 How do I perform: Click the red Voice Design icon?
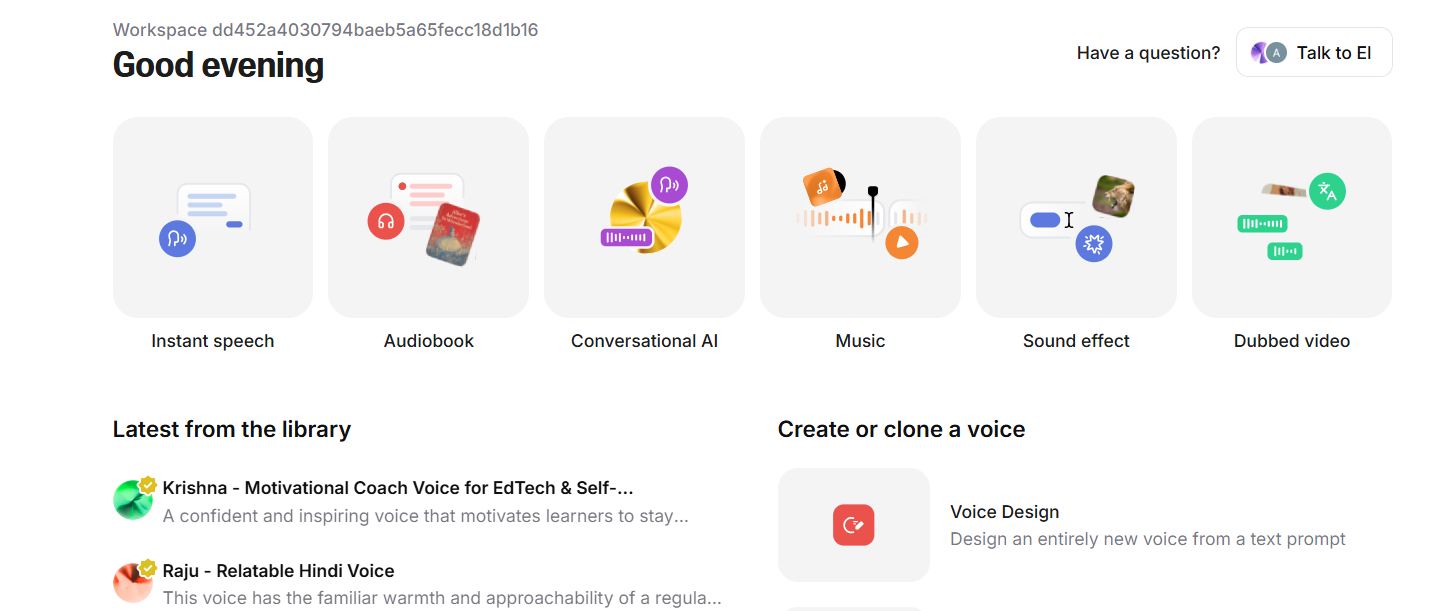coord(854,525)
